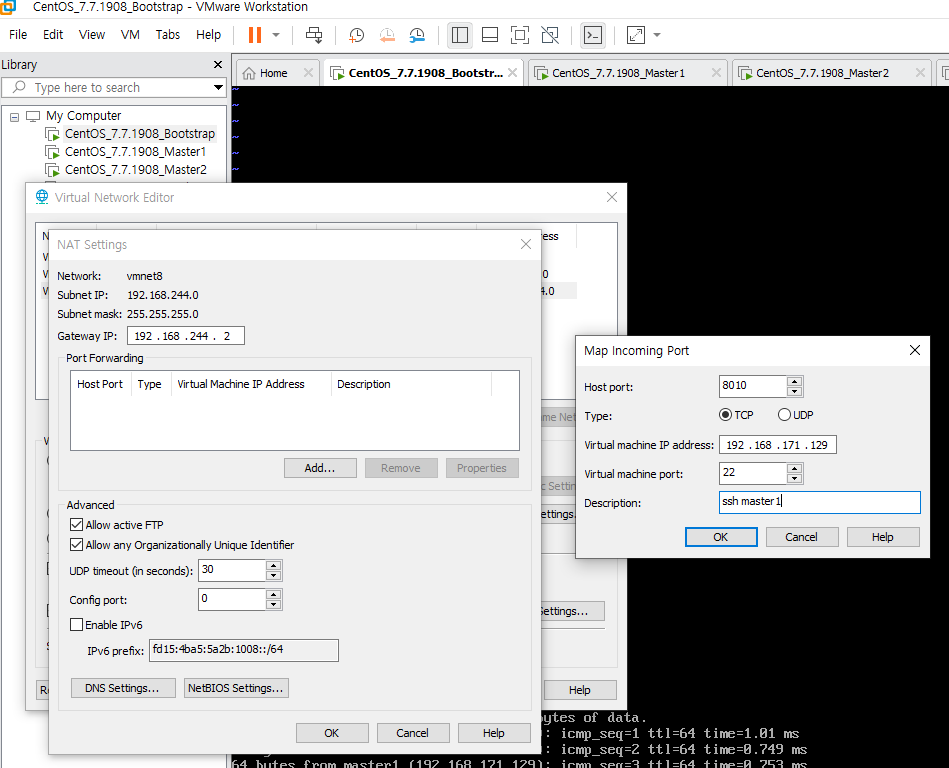Click OK in the NAT Settings dialog
949x768 pixels.
pos(332,734)
